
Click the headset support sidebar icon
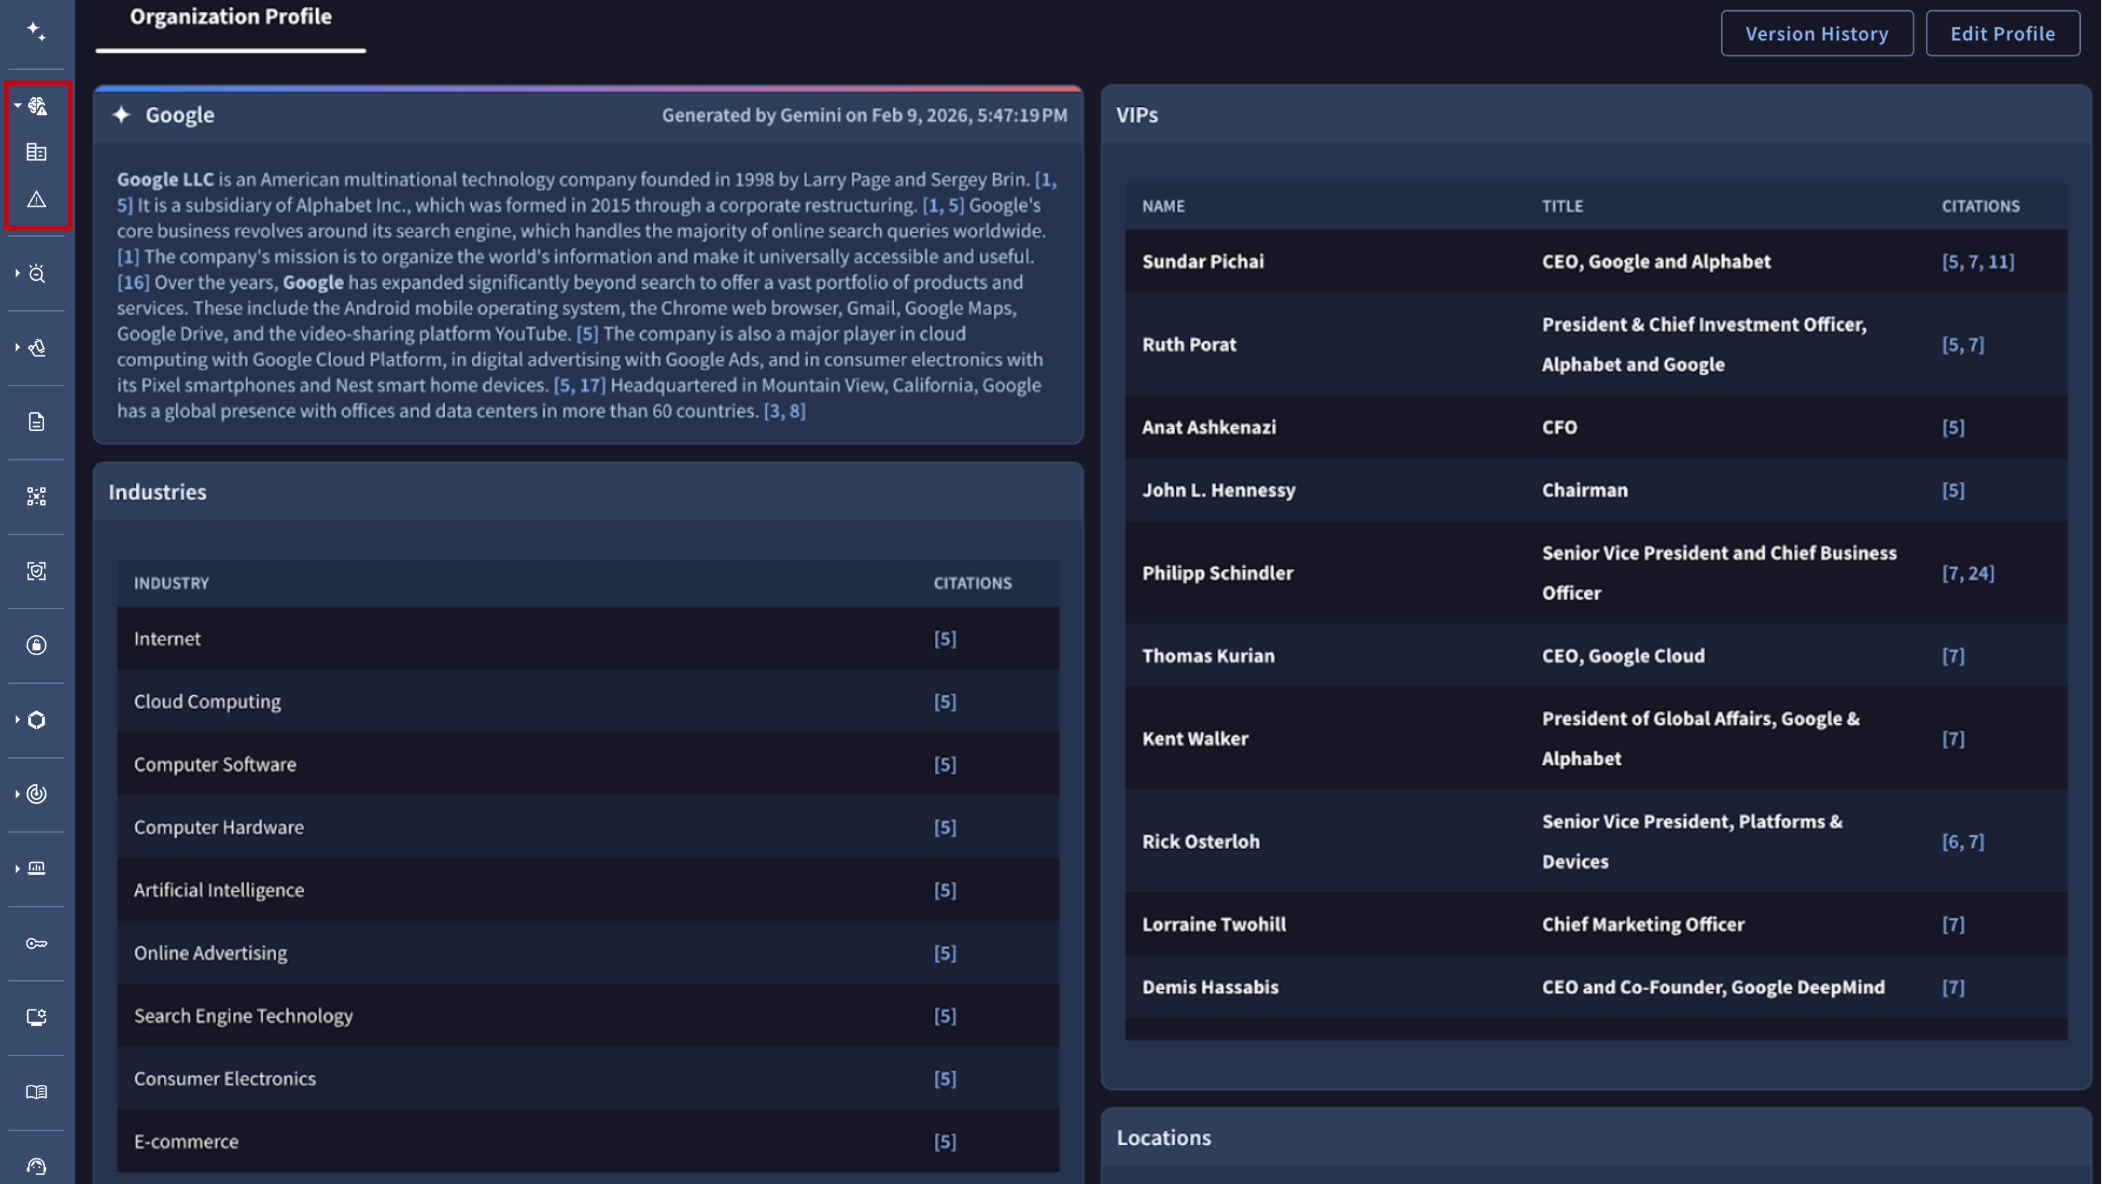37,1166
